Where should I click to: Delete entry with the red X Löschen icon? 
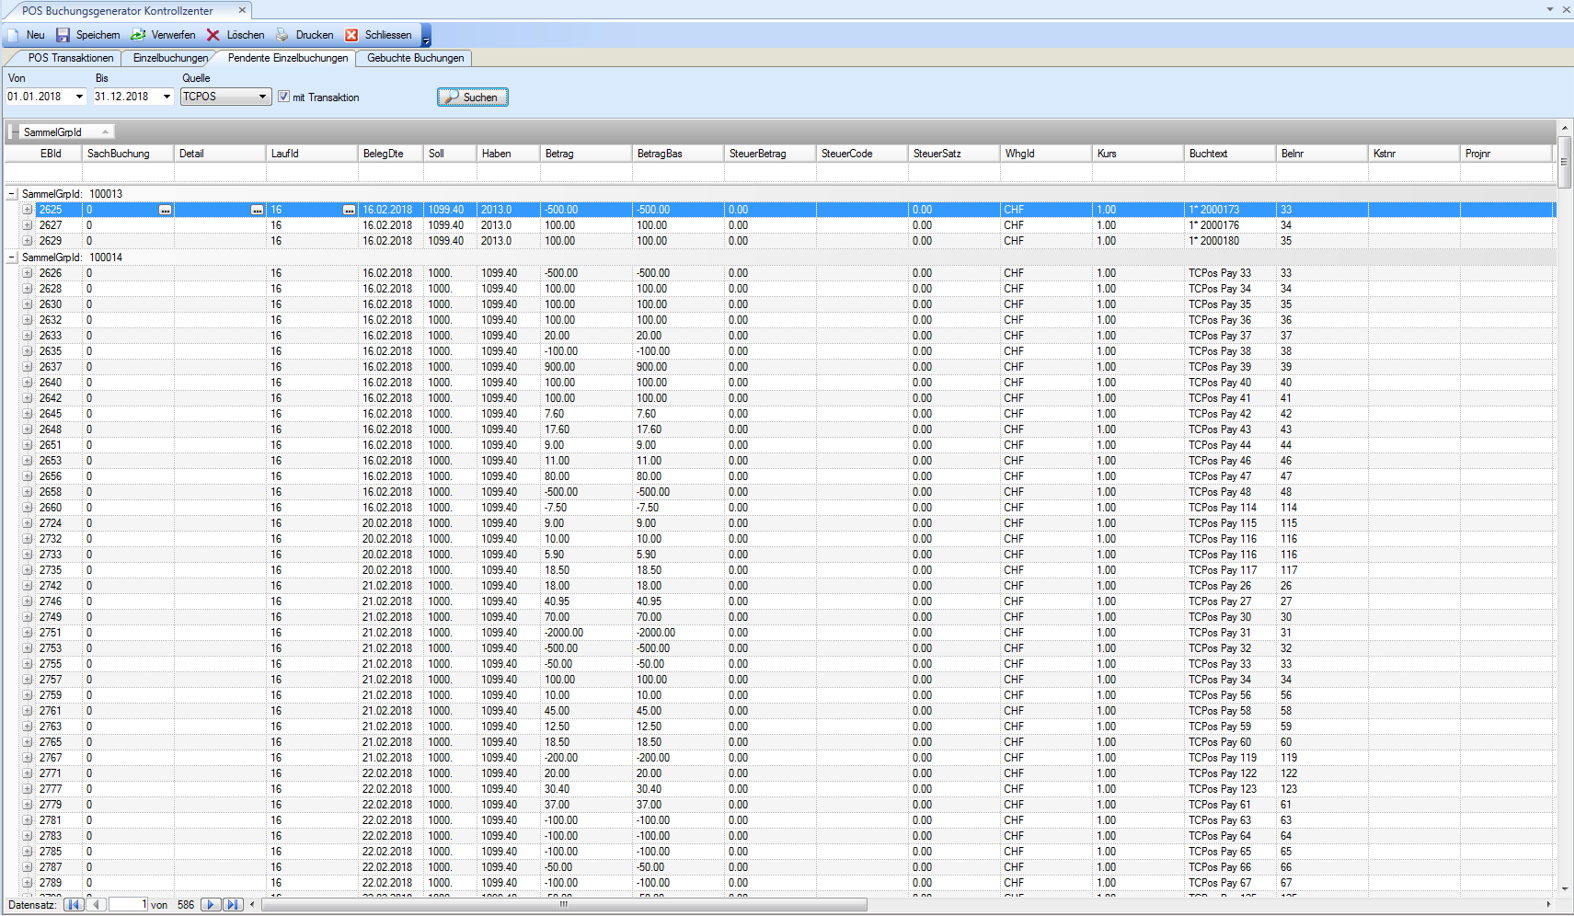click(213, 35)
